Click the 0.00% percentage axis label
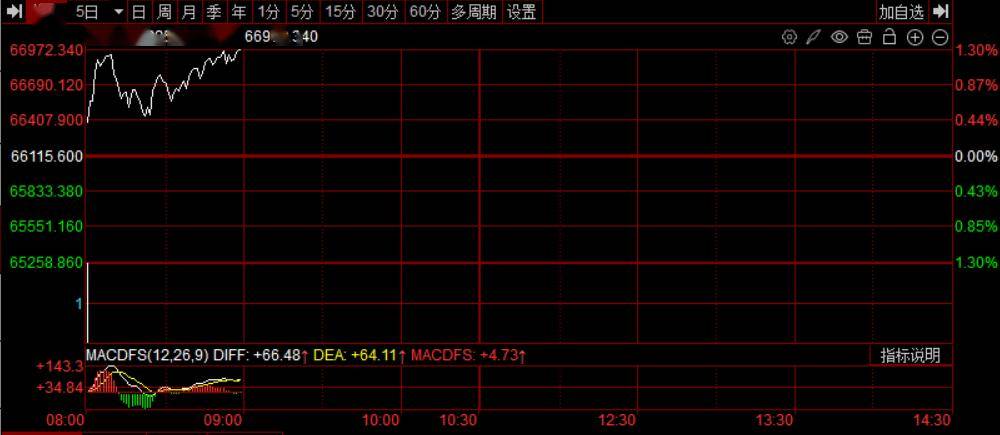 [976, 156]
